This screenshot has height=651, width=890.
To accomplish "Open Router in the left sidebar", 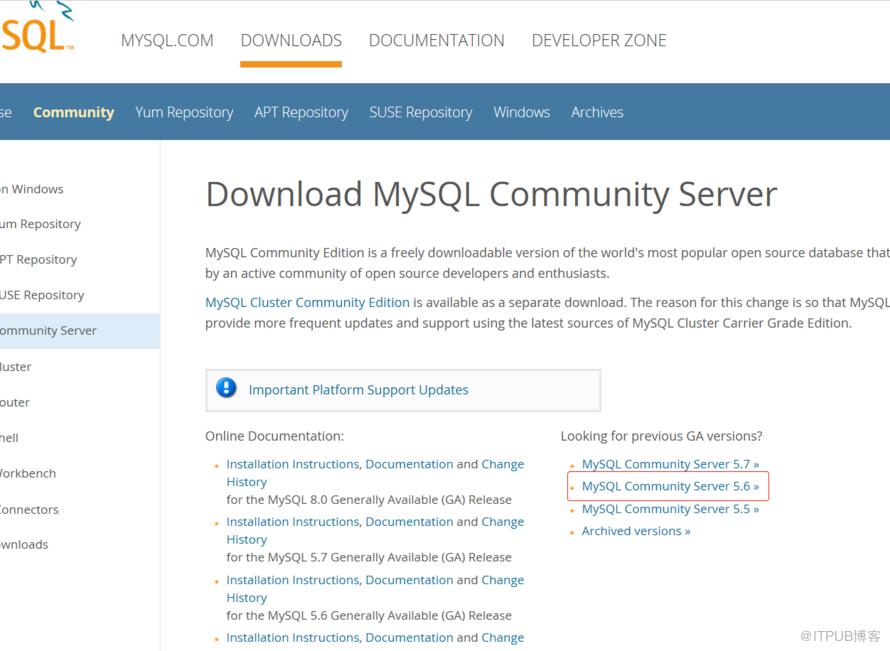I will [15, 402].
